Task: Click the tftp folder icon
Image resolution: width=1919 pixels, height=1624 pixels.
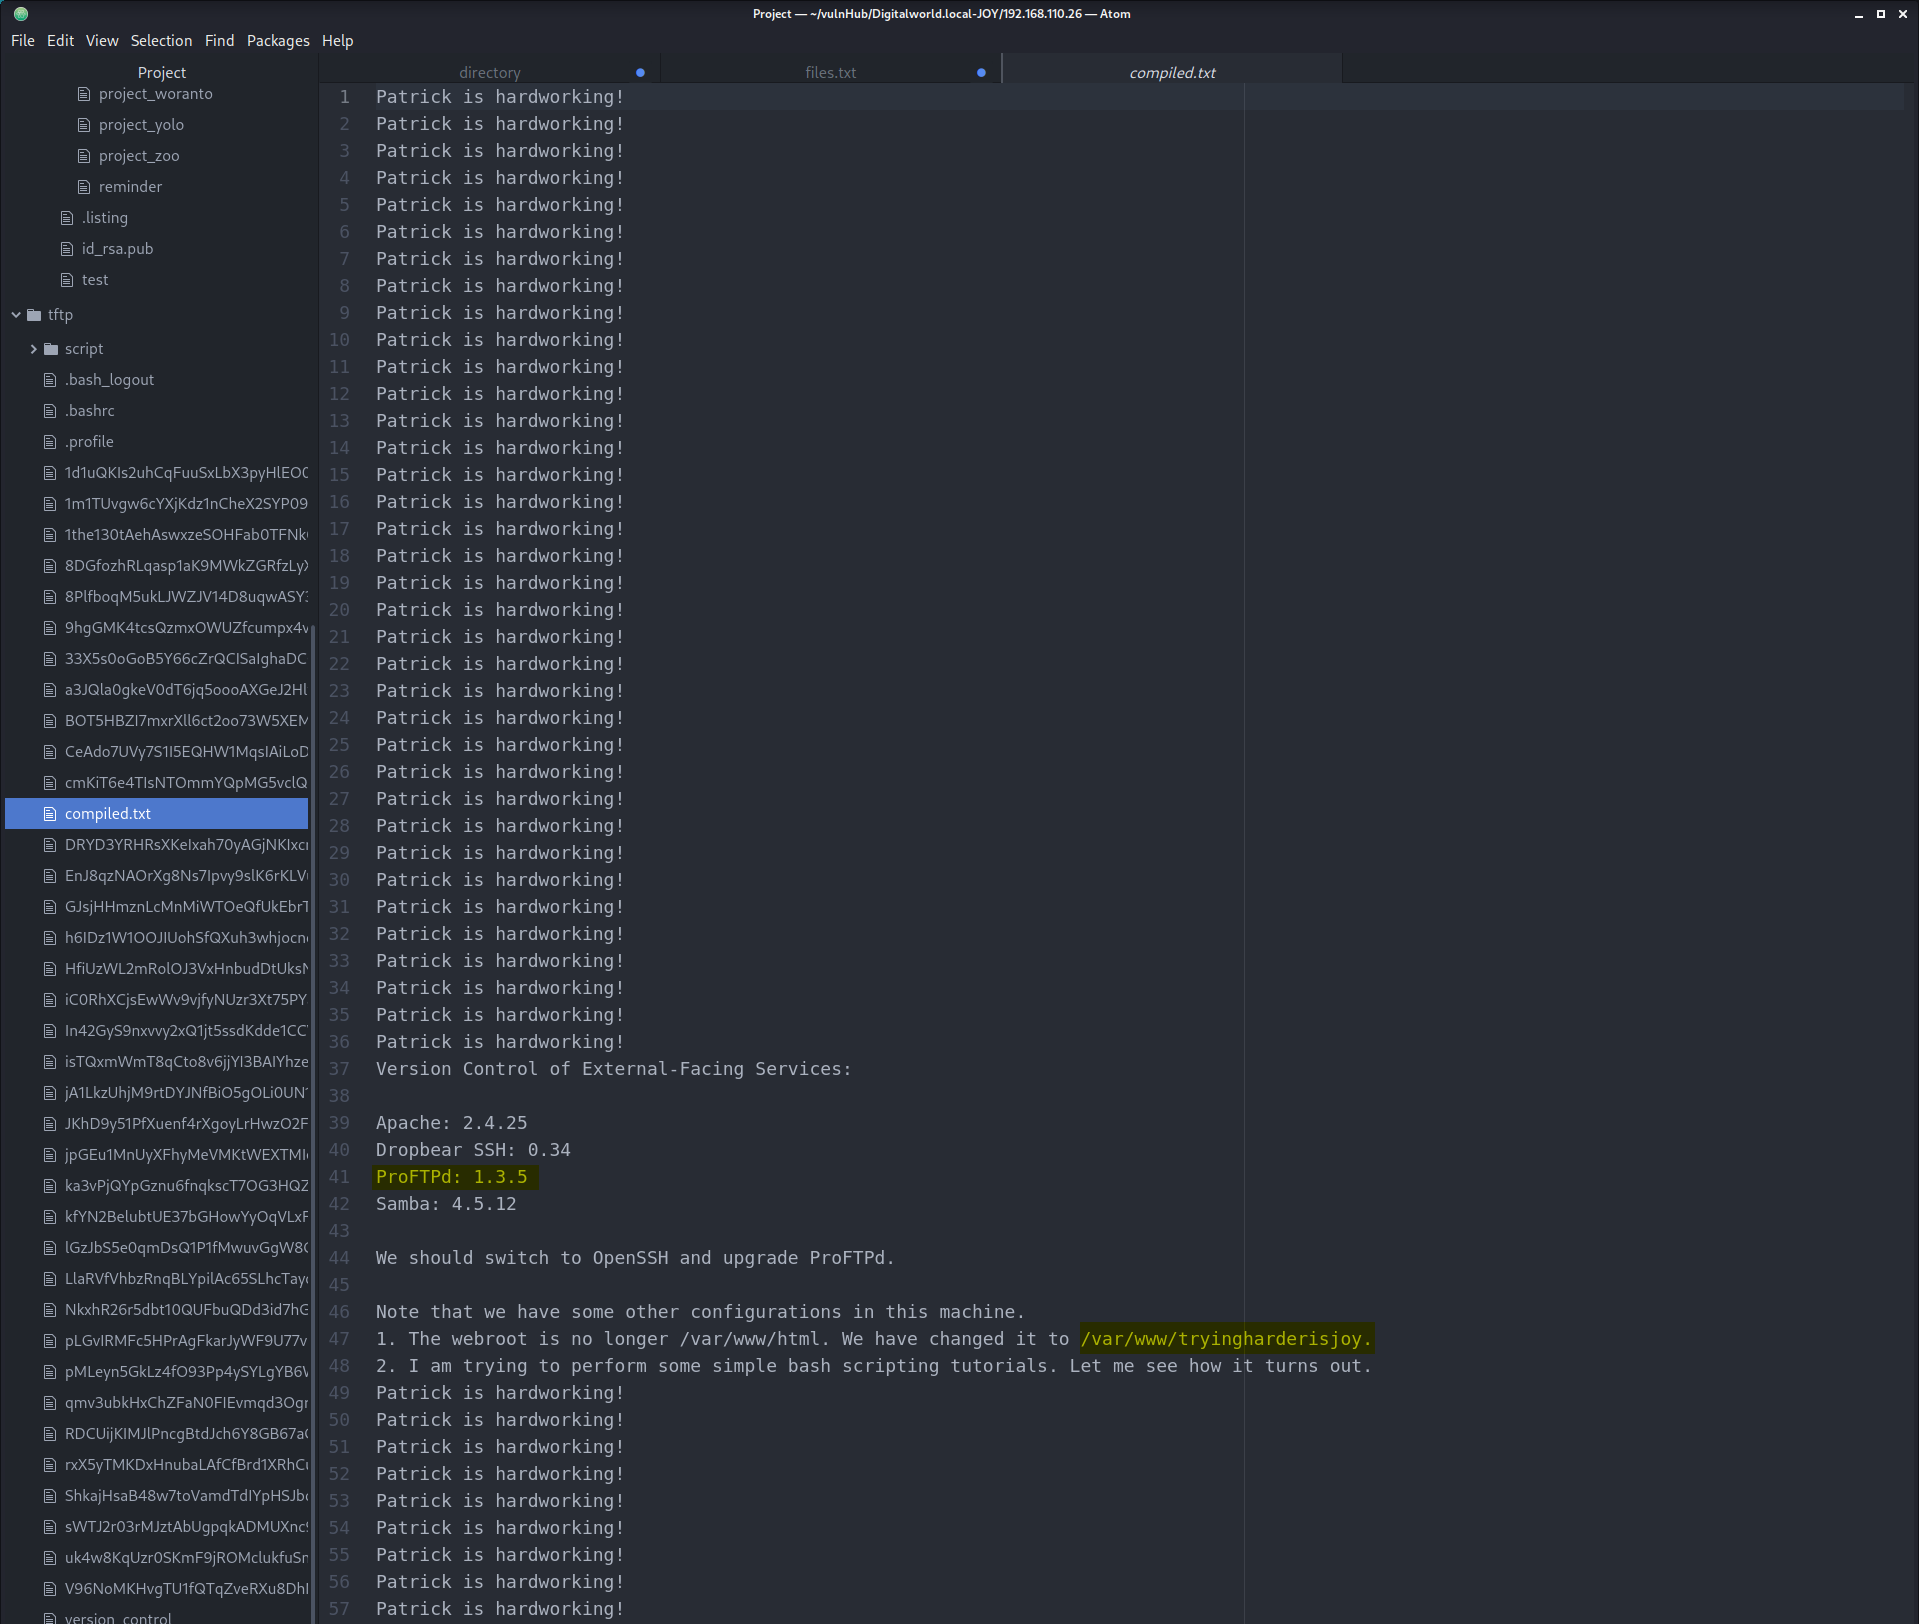Action: [x=34, y=315]
